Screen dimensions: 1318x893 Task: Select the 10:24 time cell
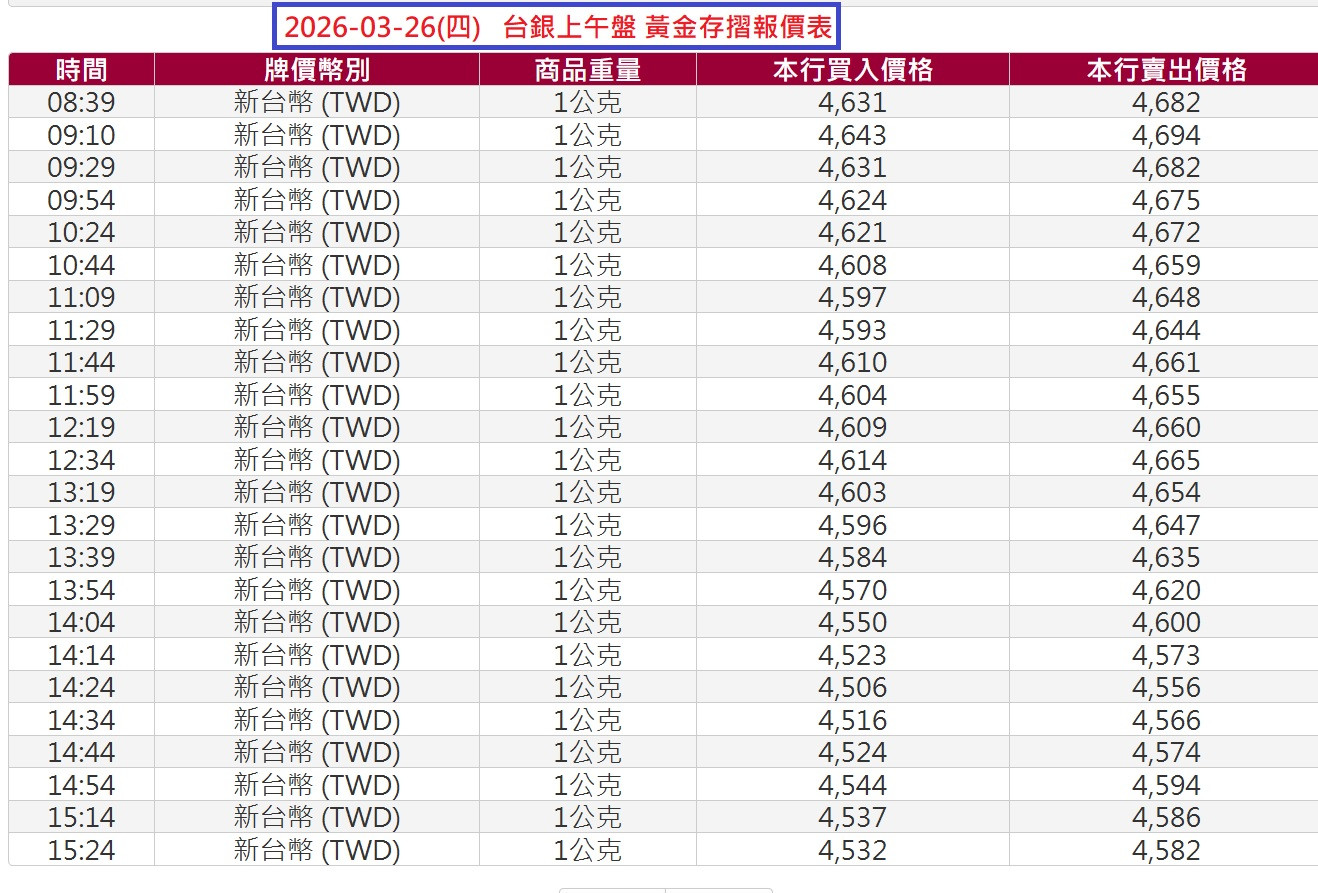81,232
